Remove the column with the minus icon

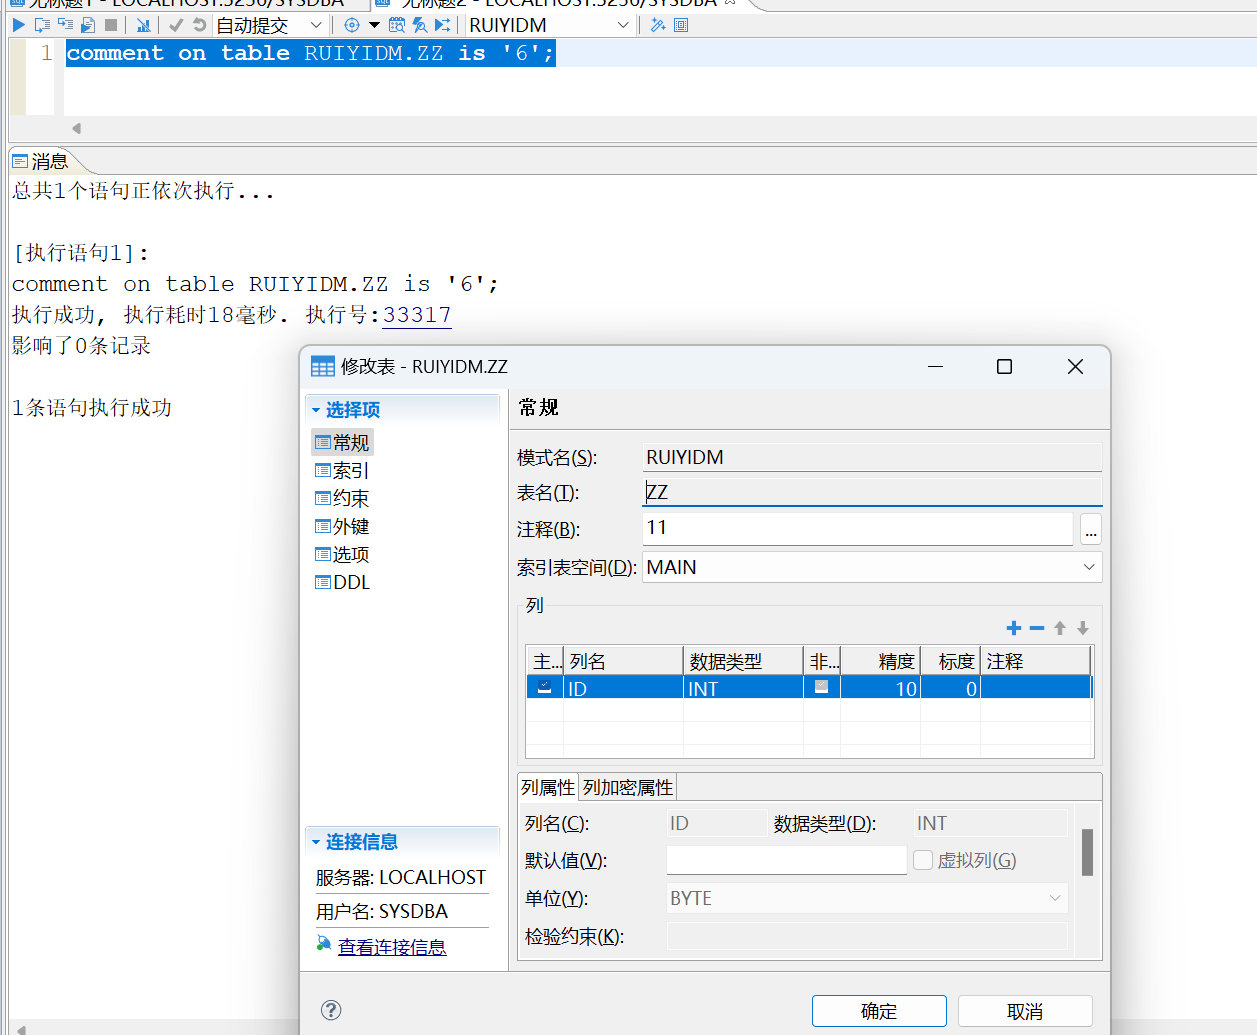(1037, 628)
